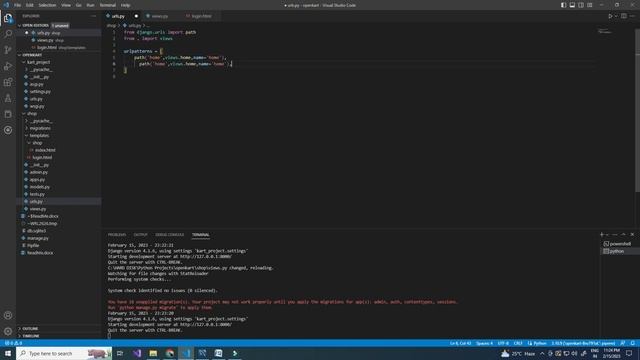The image size is (640, 360).
Task: Open the Help menu
Action: (x=125, y=5)
